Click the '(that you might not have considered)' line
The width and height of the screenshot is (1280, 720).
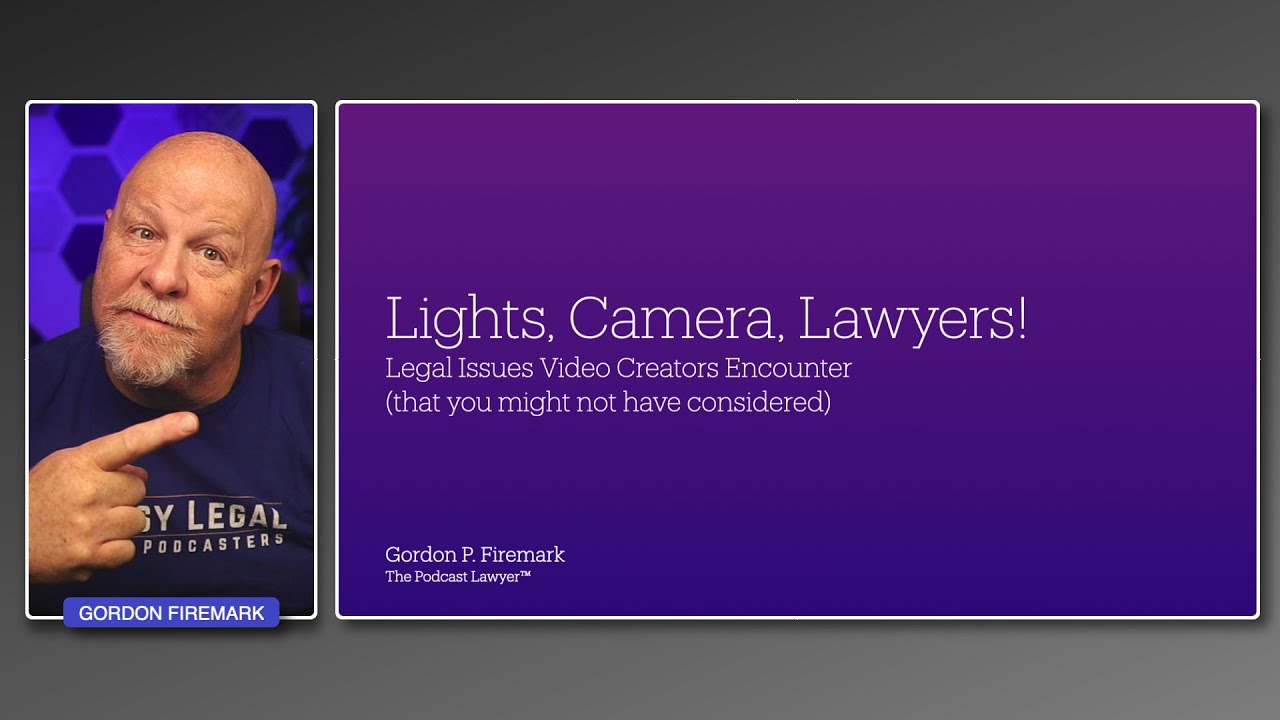click(x=608, y=402)
